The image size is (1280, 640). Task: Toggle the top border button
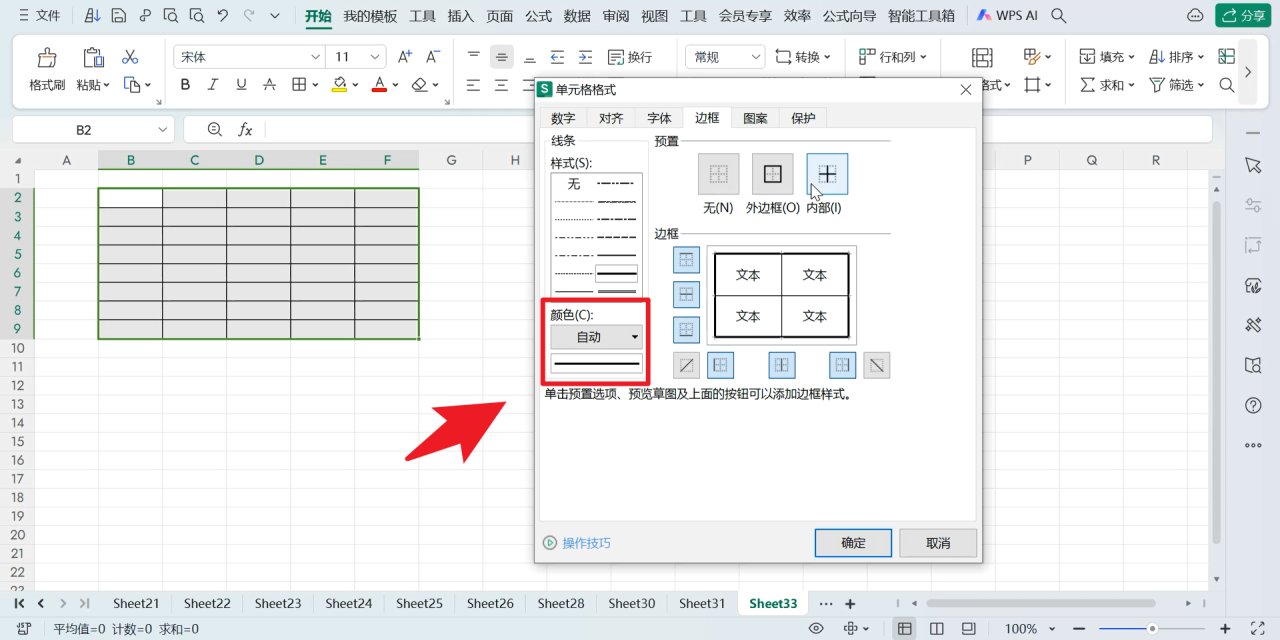(686, 260)
